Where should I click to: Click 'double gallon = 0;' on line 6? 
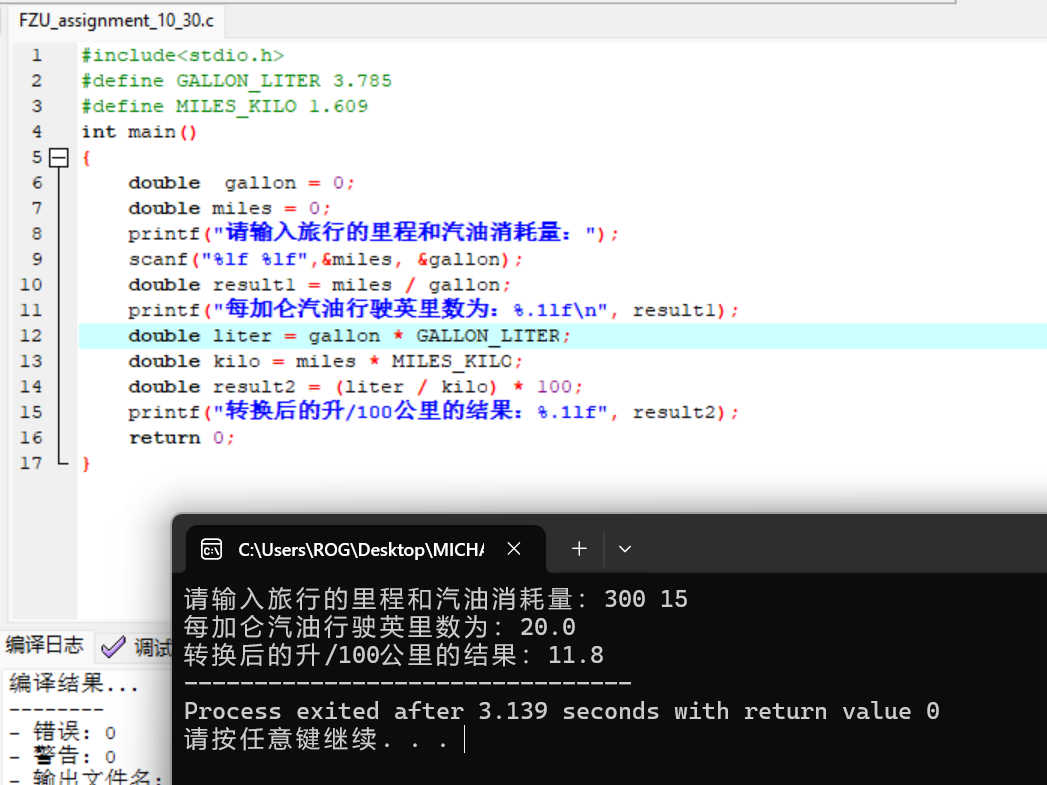(241, 183)
